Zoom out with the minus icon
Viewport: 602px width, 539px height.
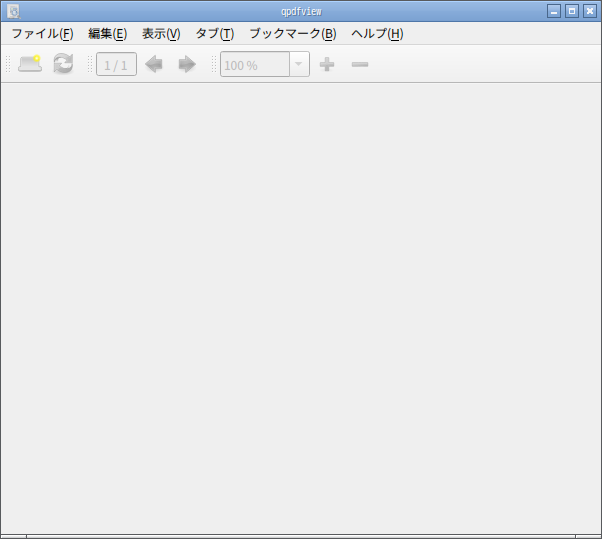[360, 64]
